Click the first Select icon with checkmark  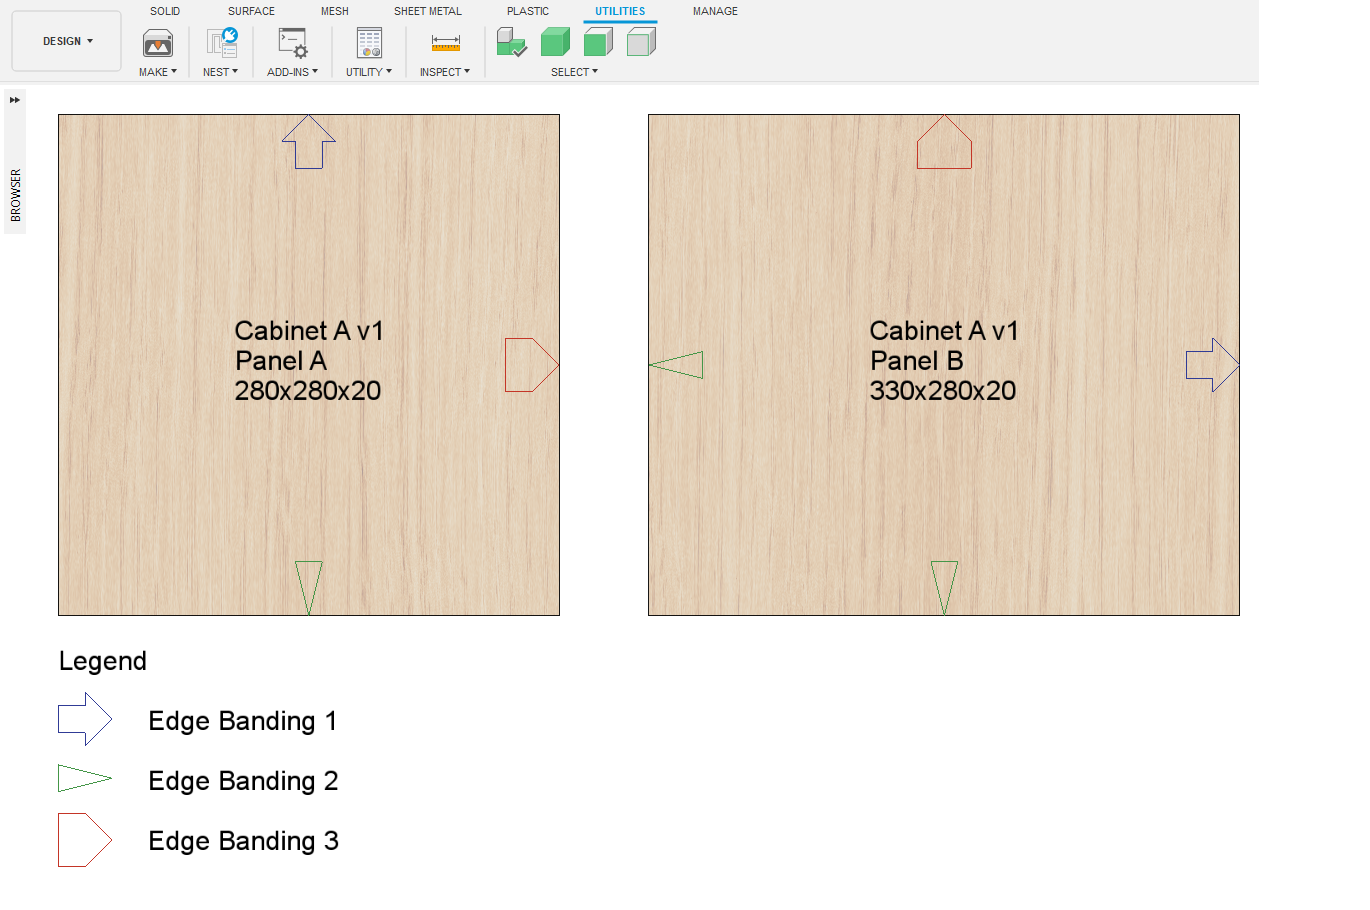pos(511,43)
